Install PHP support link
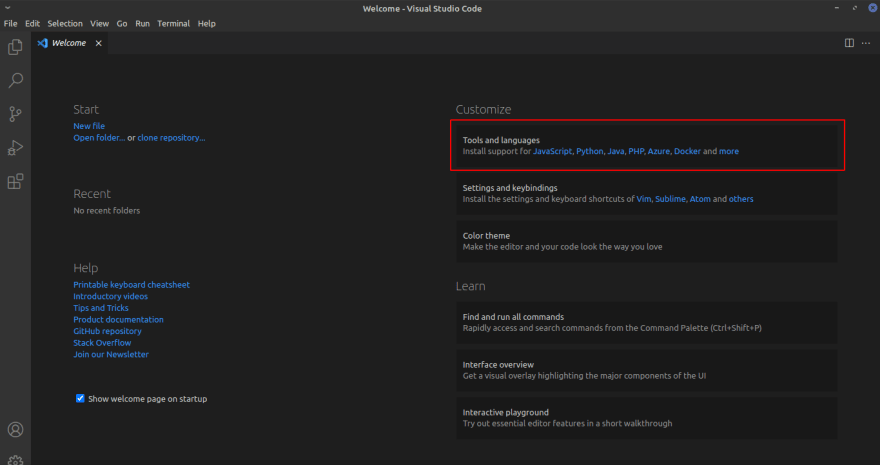 pyautogui.click(x=636, y=151)
